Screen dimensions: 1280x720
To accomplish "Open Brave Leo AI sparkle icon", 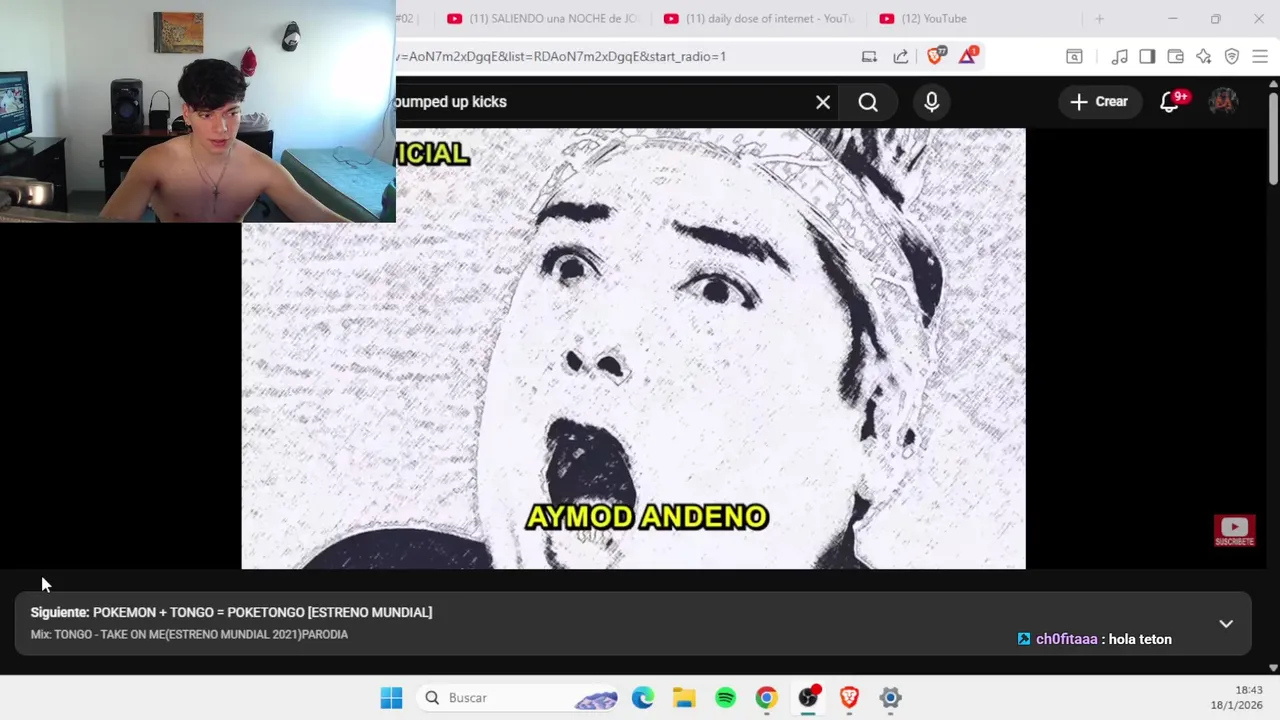I will pyautogui.click(x=1204, y=57).
